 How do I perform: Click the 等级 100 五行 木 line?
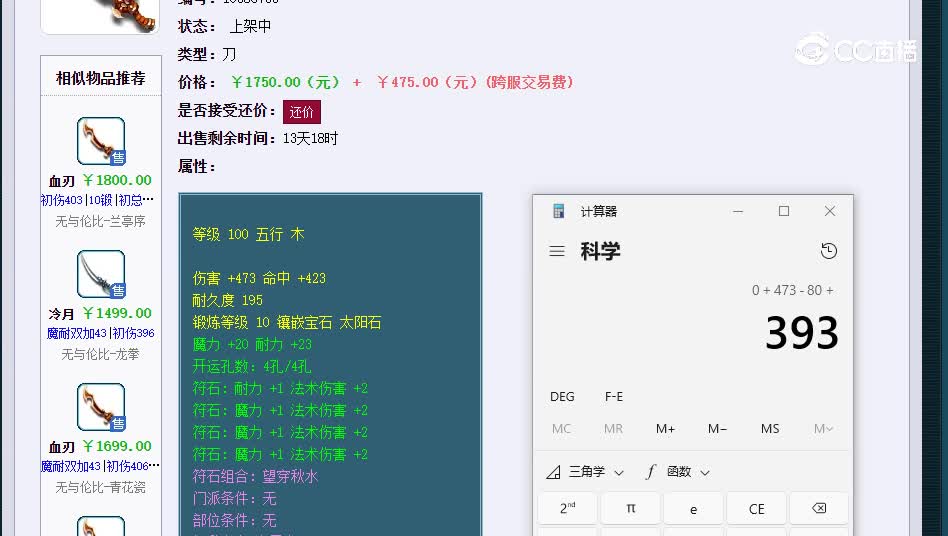pos(248,234)
